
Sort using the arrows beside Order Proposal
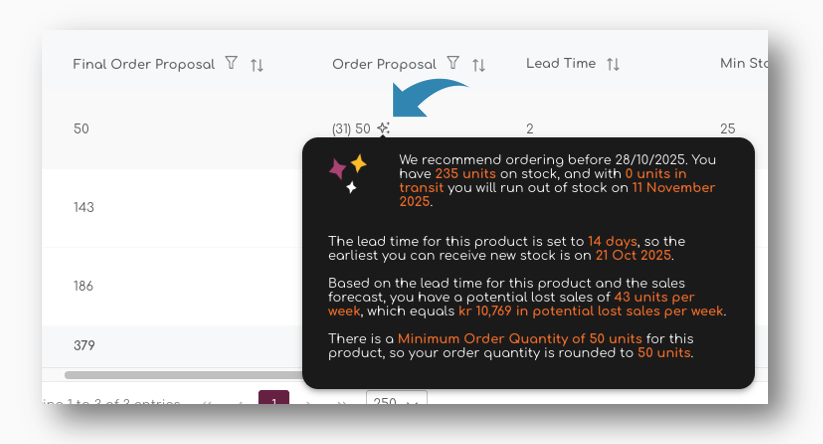point(478,65)
